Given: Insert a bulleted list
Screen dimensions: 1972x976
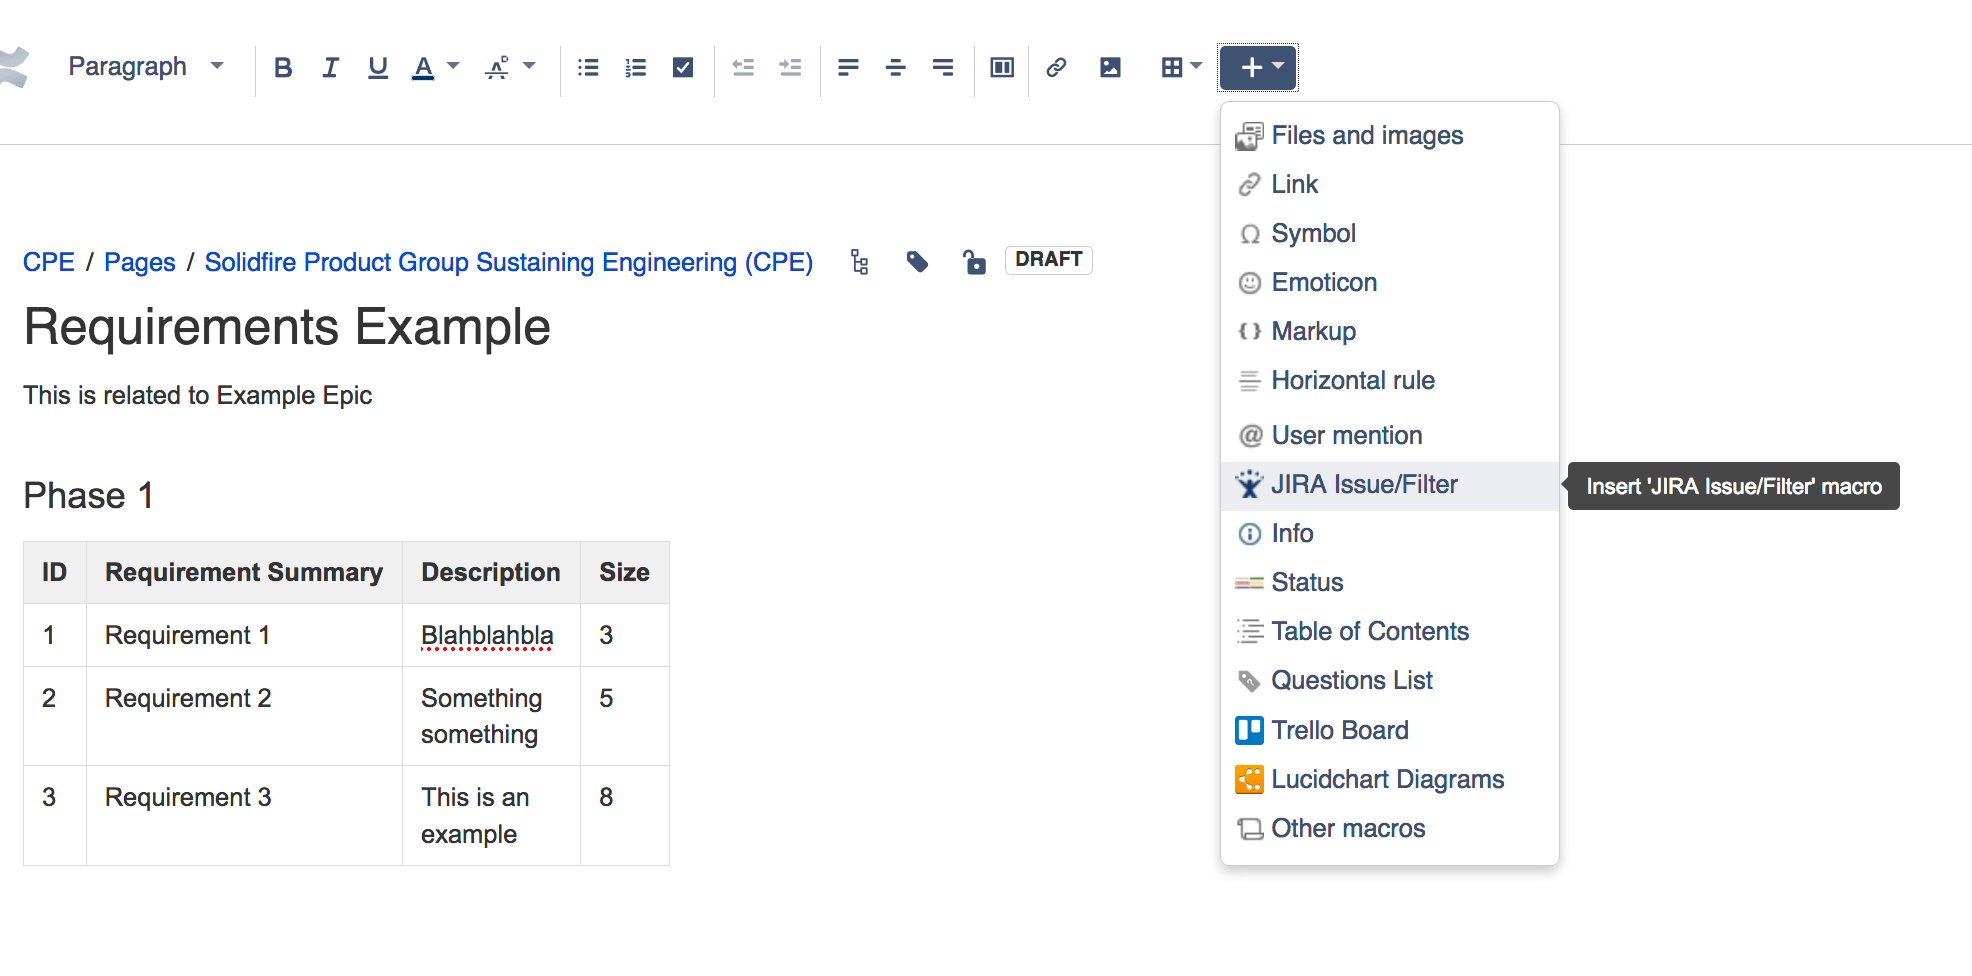Looking at the screenshot, I should 588,67.
